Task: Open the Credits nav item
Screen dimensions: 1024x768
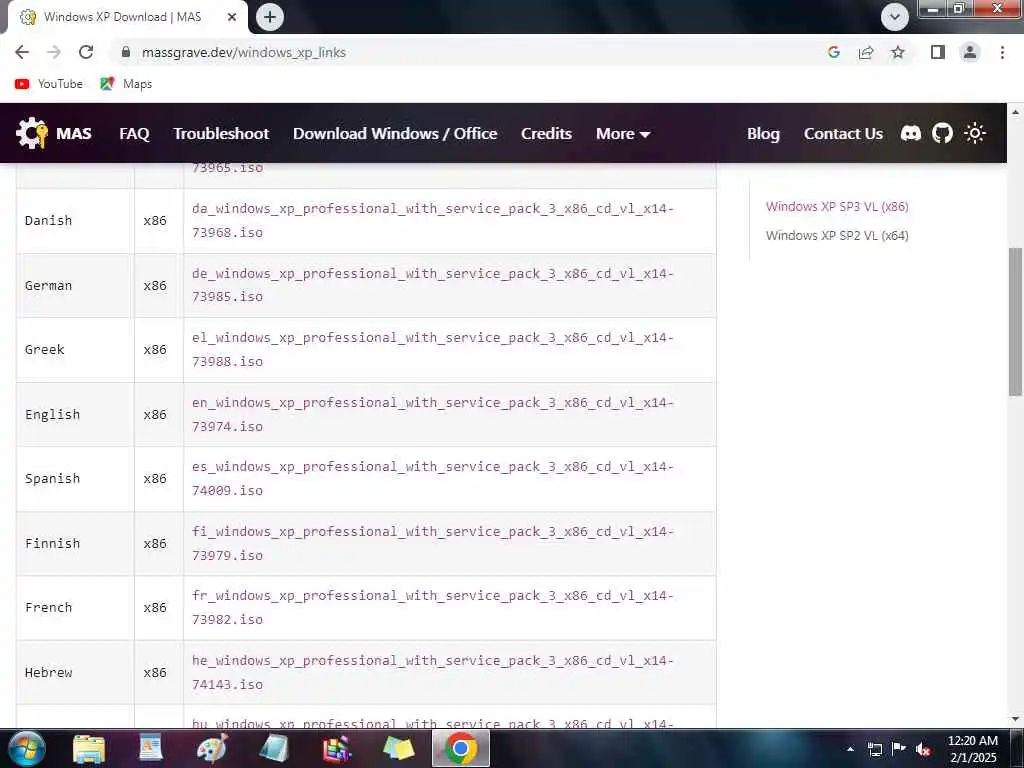Action: tap(547, 133)
